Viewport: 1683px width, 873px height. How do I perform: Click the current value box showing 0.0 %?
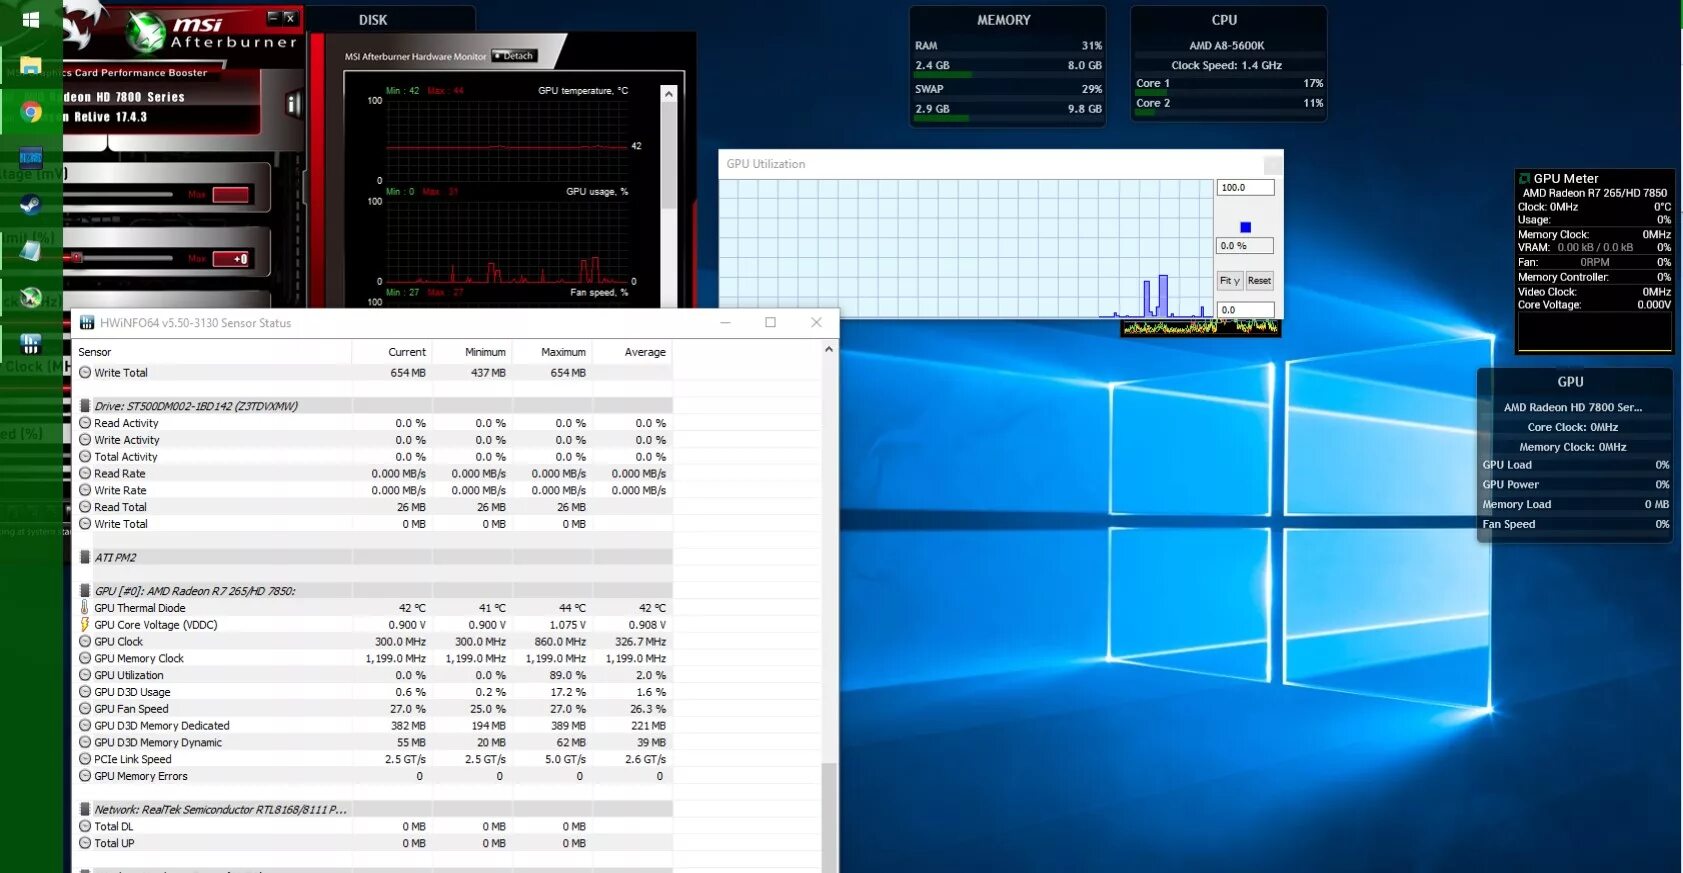[x=1245, y=246]
